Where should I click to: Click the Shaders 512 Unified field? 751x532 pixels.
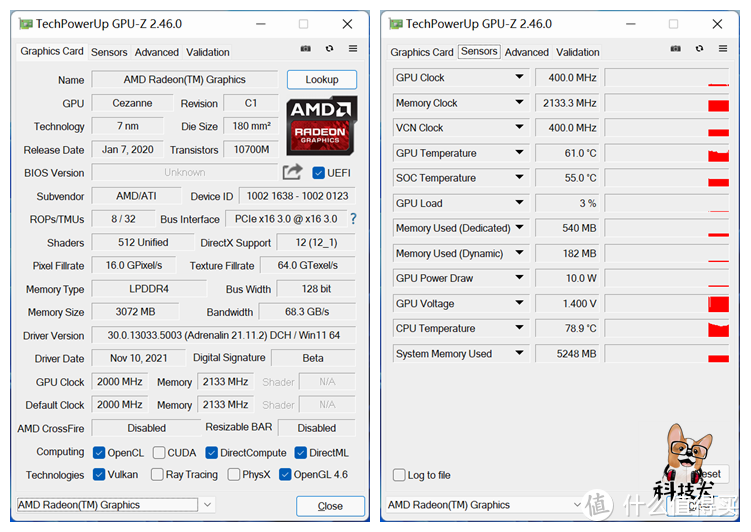click(143, 242)
